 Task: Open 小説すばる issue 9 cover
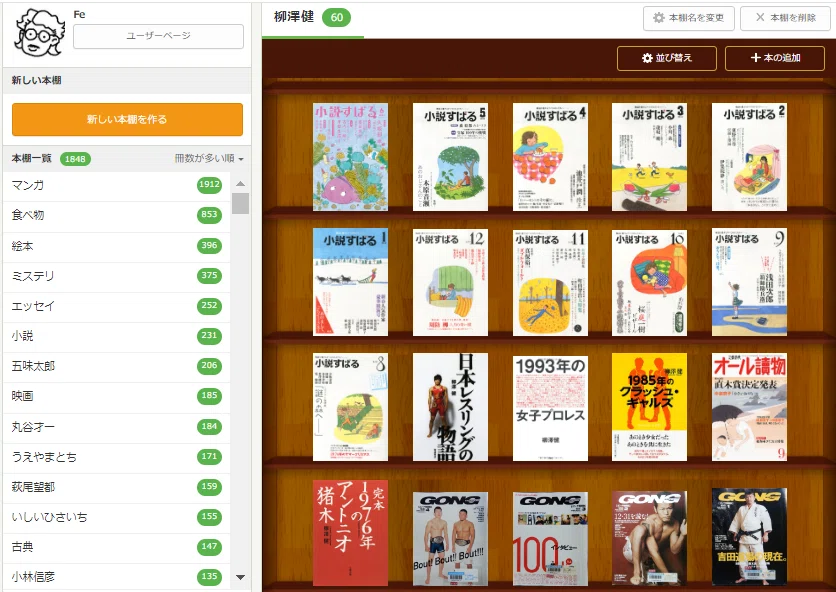[749, 282]
